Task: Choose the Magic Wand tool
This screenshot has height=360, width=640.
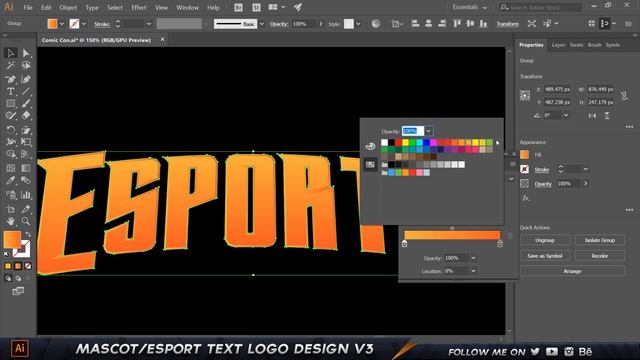Action: [11, 65]
